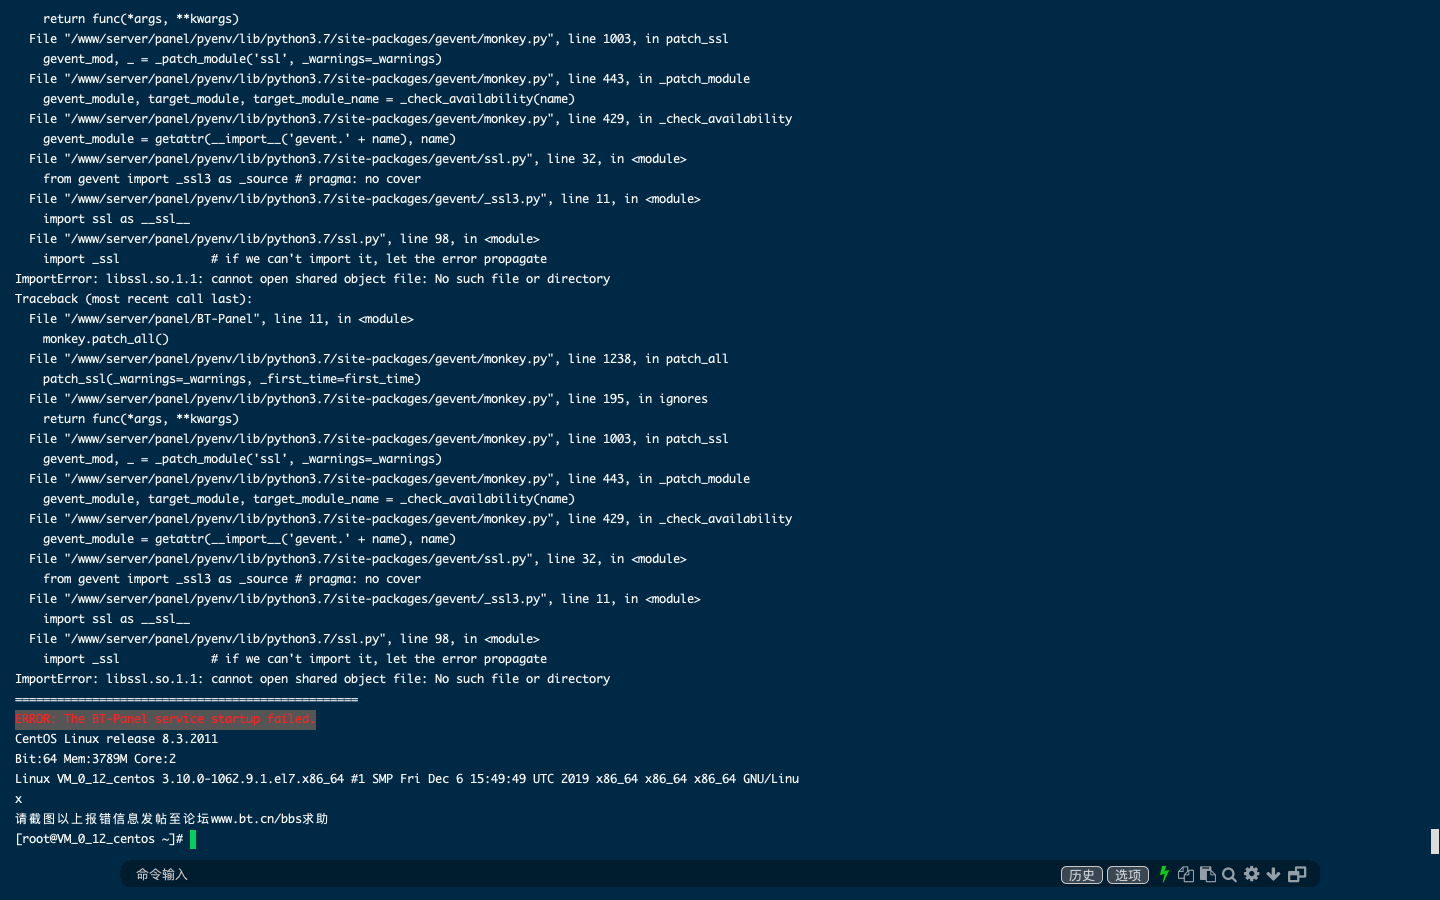Click the last ImportError libssl.so.1.1 line
Screen dimensions: 1440x900
pos(312,679)
